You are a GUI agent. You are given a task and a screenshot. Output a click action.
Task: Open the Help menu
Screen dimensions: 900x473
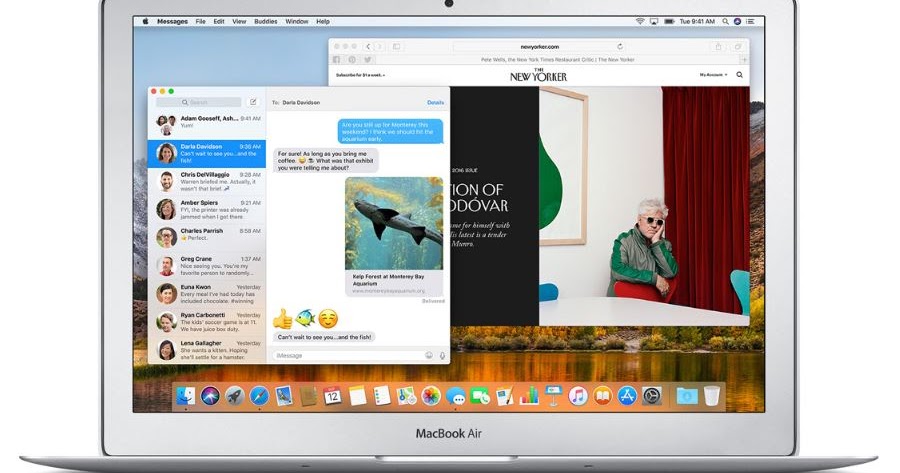pos(323,21)
